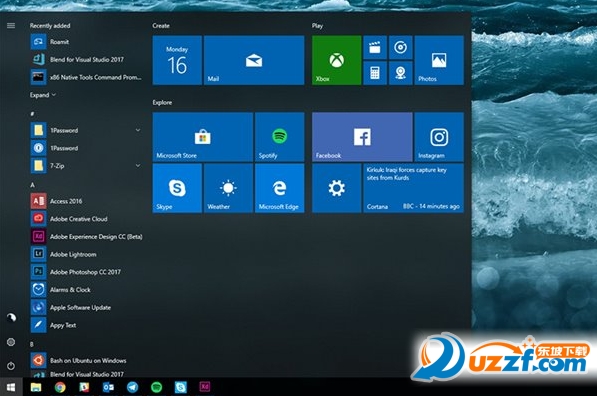The width and height of the screenshot is (597, 396).
Task: Click the letter B section header
Action: 32,344
